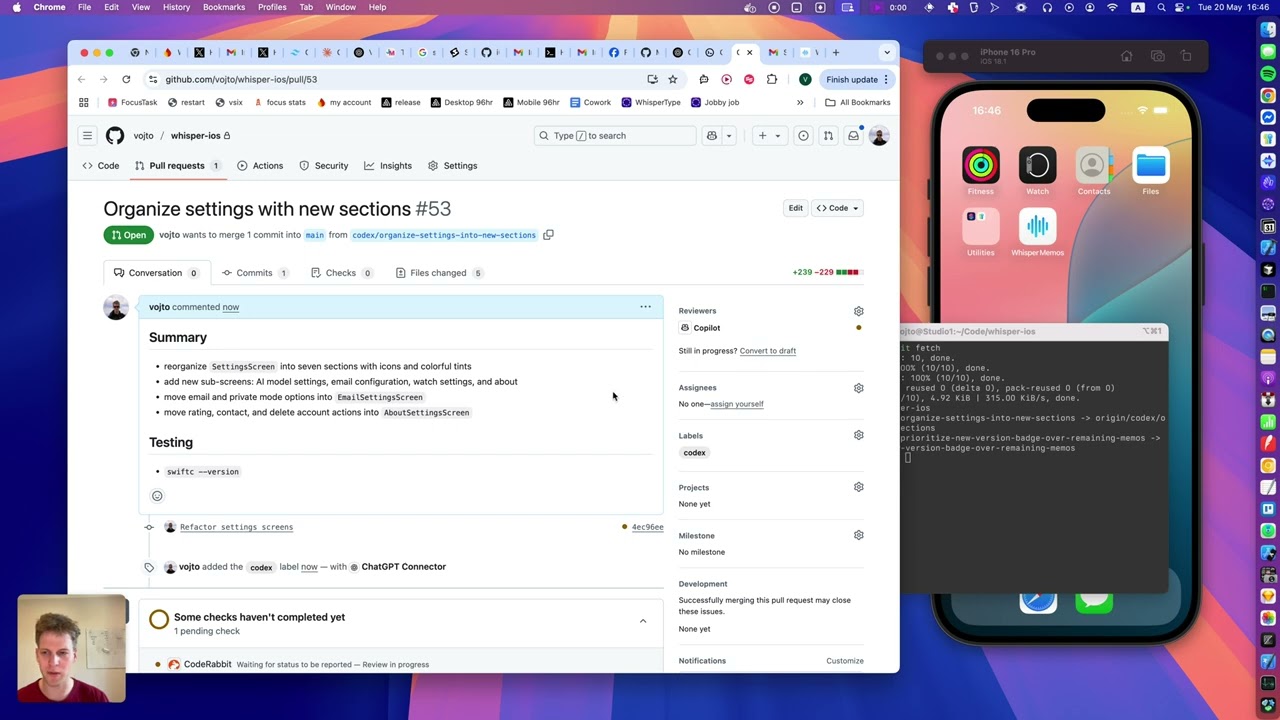The height and width of the screenshot is (720, 1280).
Task: Open the History menu in macOS menu bar
Action: [x=176, y=7]
